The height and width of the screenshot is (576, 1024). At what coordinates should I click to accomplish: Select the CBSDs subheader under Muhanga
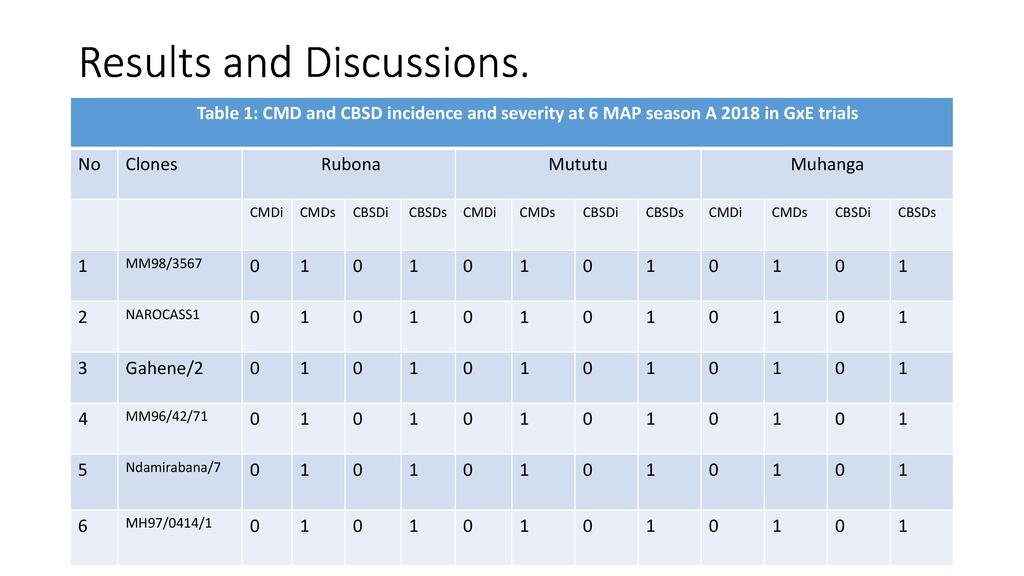pyautogui.click(x=916, y=213)
